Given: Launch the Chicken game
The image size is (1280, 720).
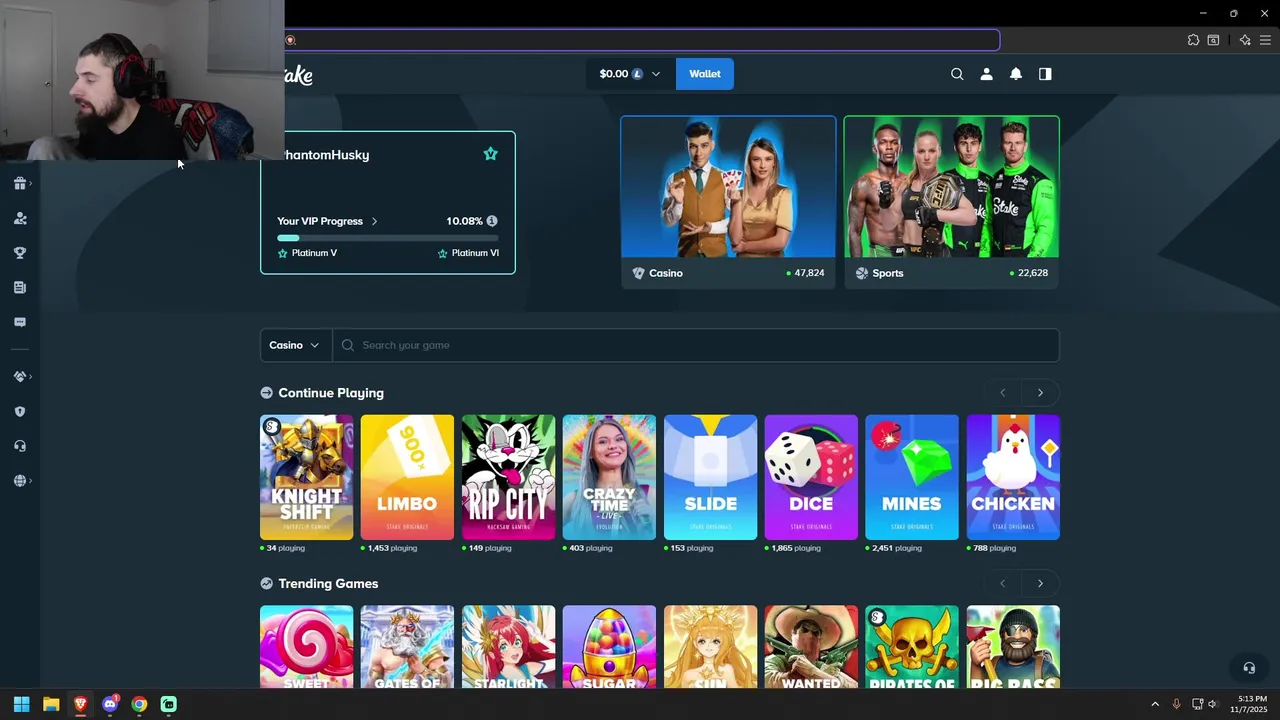Looking at the screenshot, I should coord(1013,477).
